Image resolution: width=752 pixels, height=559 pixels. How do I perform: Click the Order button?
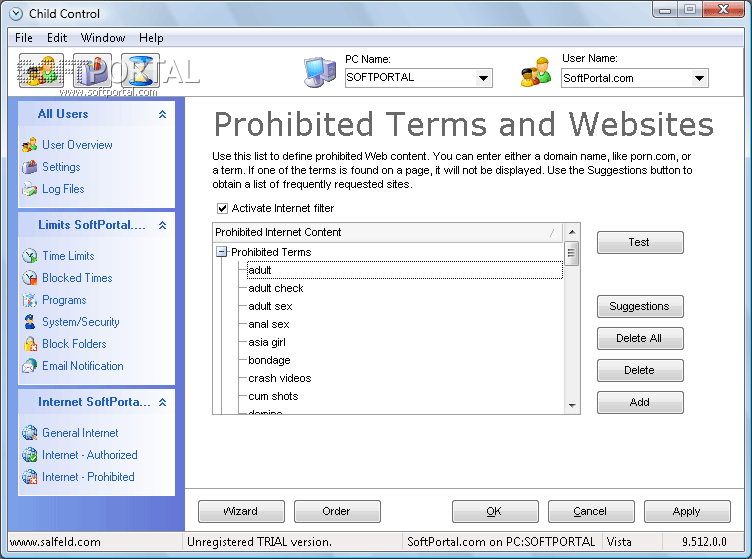(x=337, y=512)
